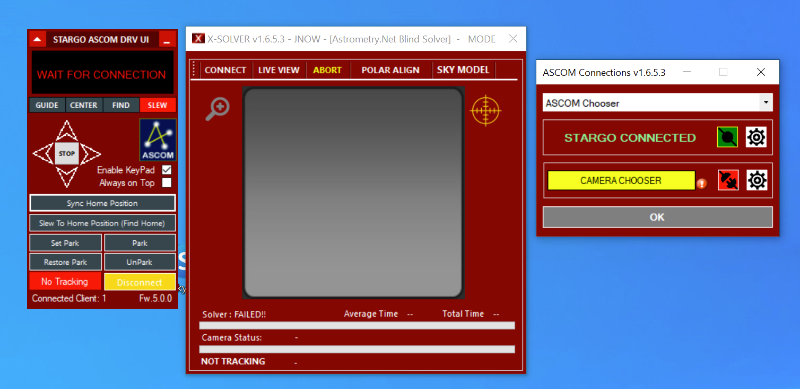
Task: Select the POLAR ALIGN menu item
Action: pyautogui.click(x=390, y=70)
